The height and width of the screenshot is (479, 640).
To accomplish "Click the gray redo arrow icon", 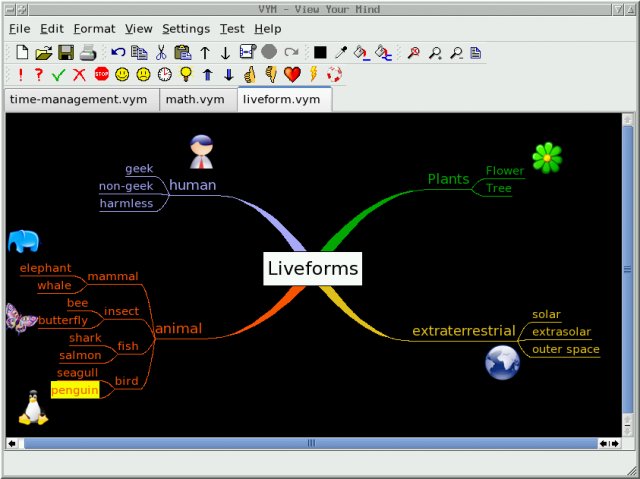I will (291, 52).
